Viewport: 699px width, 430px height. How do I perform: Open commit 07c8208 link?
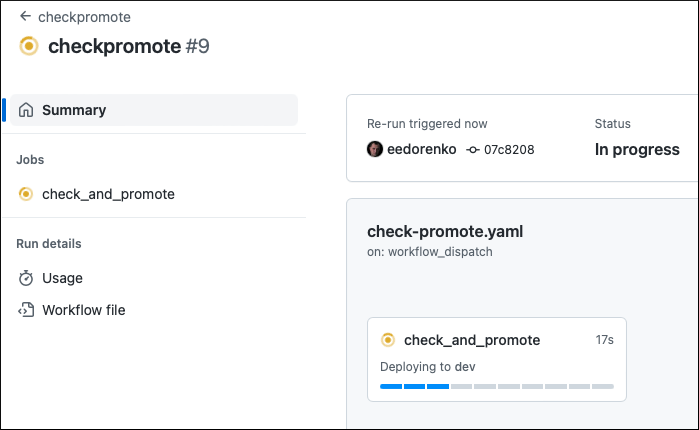click(509, 149)
